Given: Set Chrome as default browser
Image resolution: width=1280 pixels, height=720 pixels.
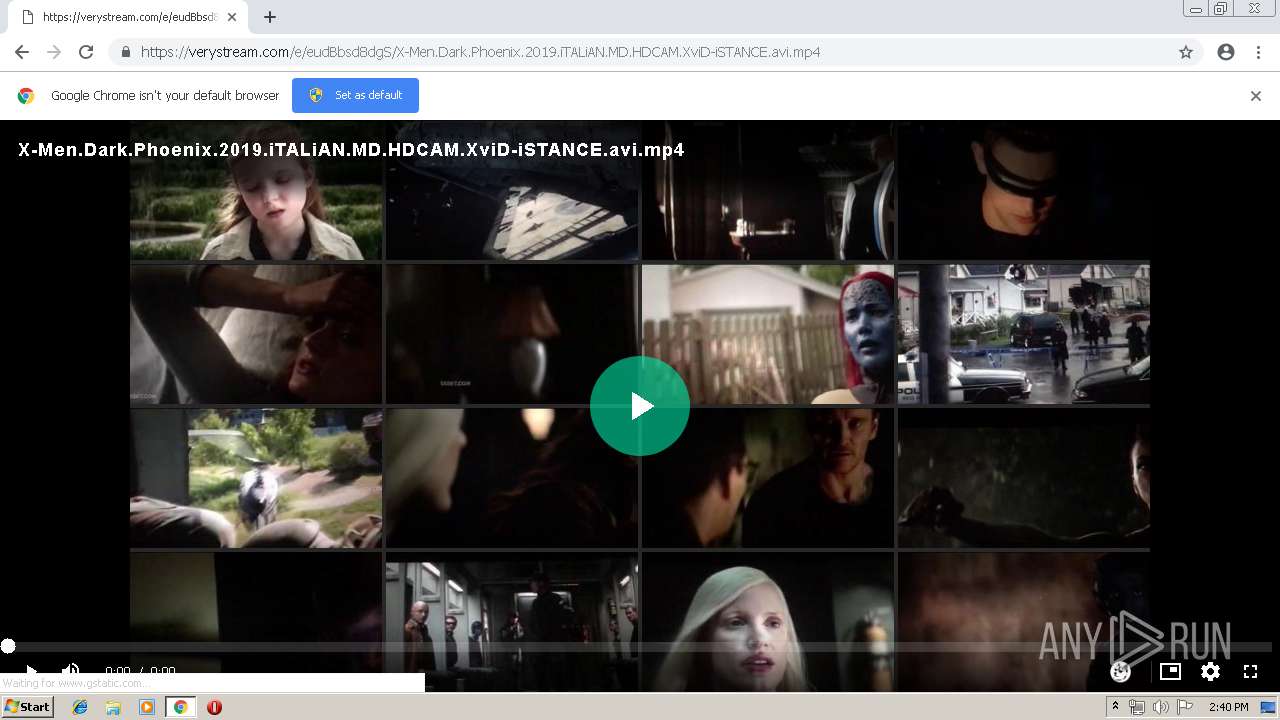Looking at the screenshot, I should pyautogui.click(x=355, y=95).
